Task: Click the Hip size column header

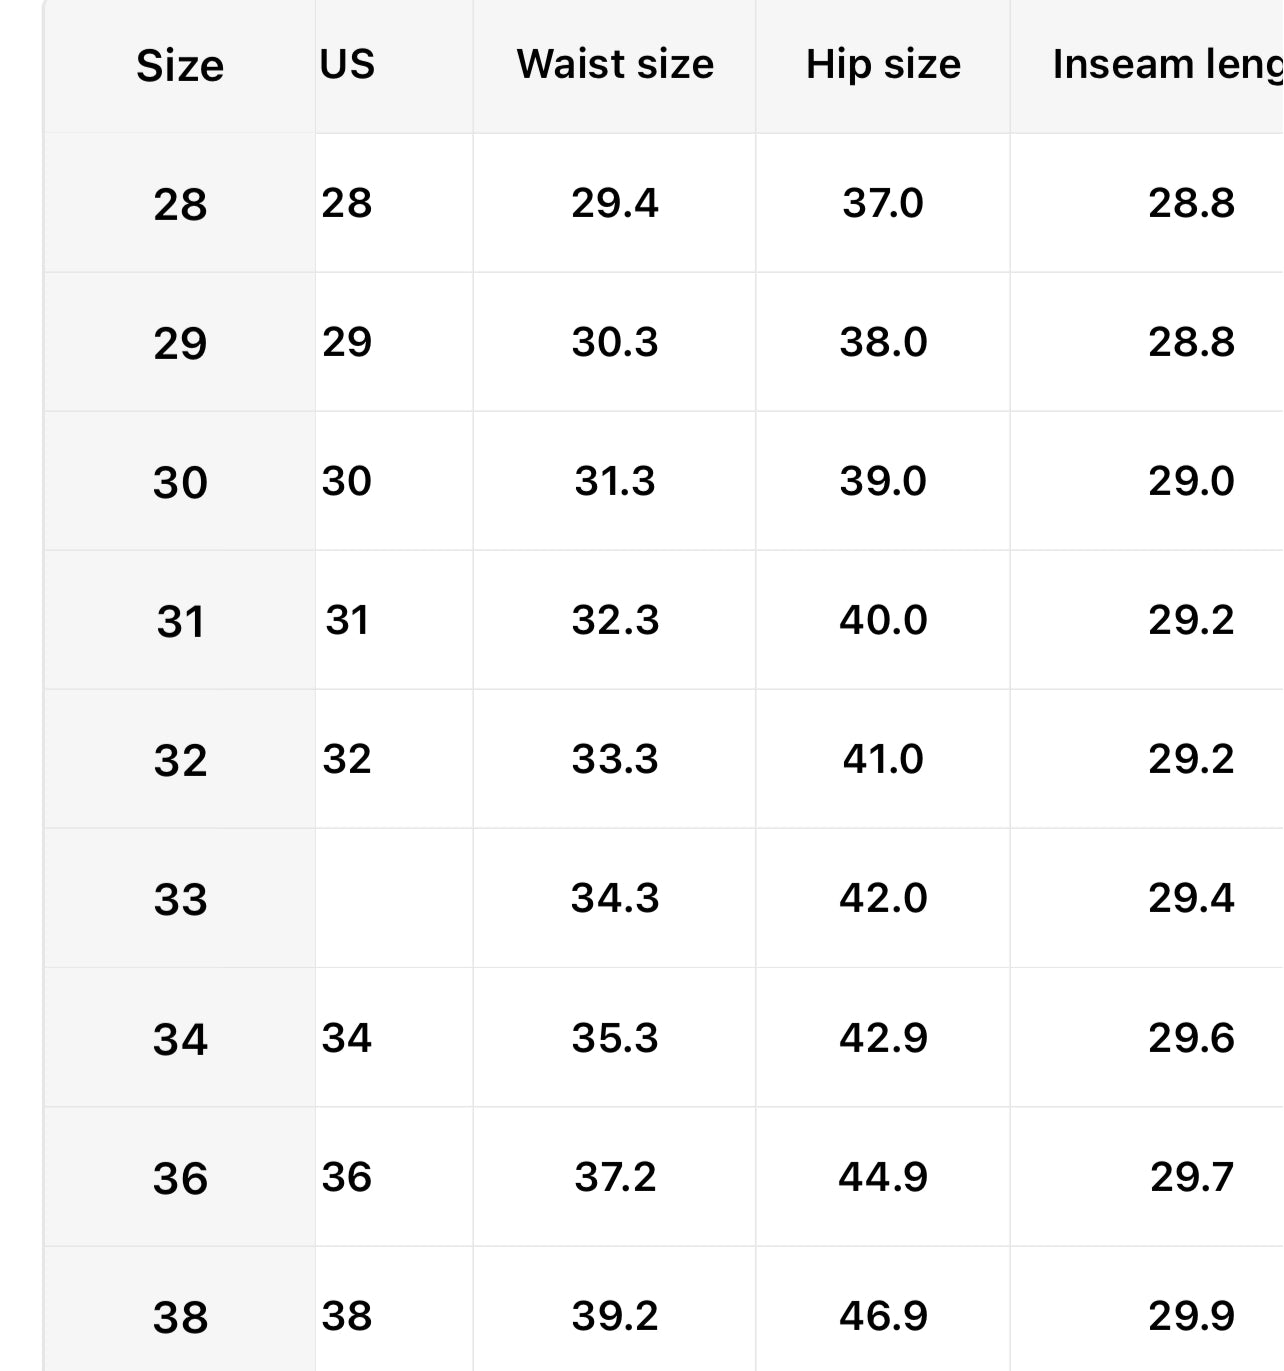Action: pos(883,64)
